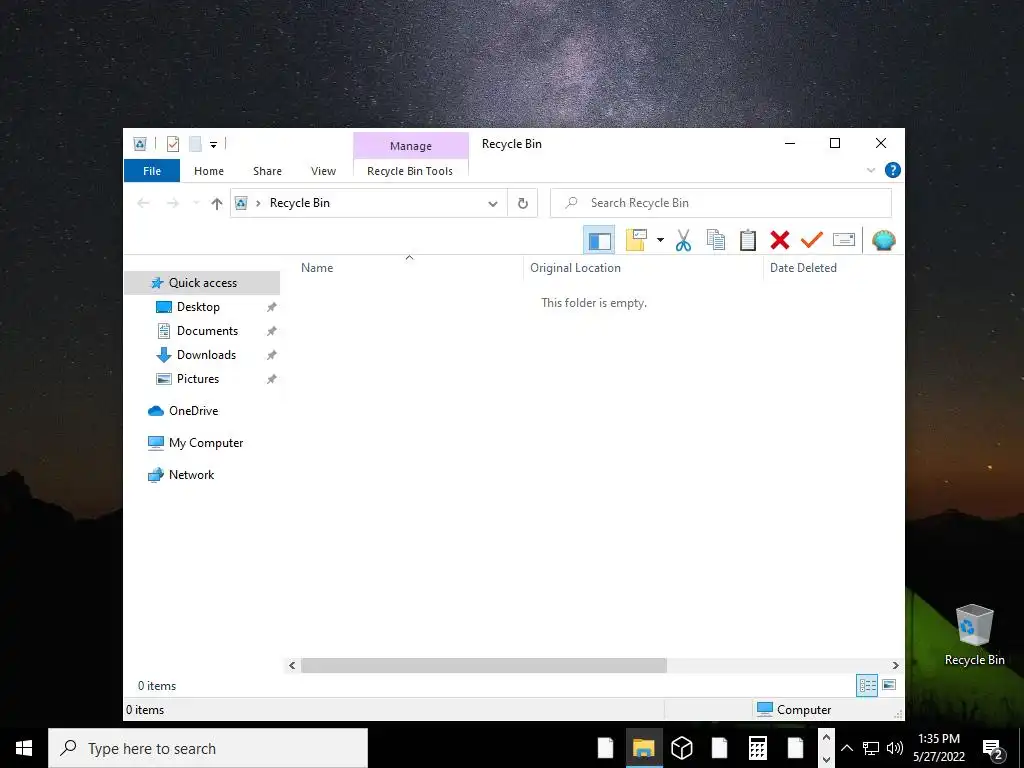Image resolution: width=1024 pixels, height=768 pixels.
Task: Click the Recycle Bin title bar icon
Action: (x=140, y=144)
